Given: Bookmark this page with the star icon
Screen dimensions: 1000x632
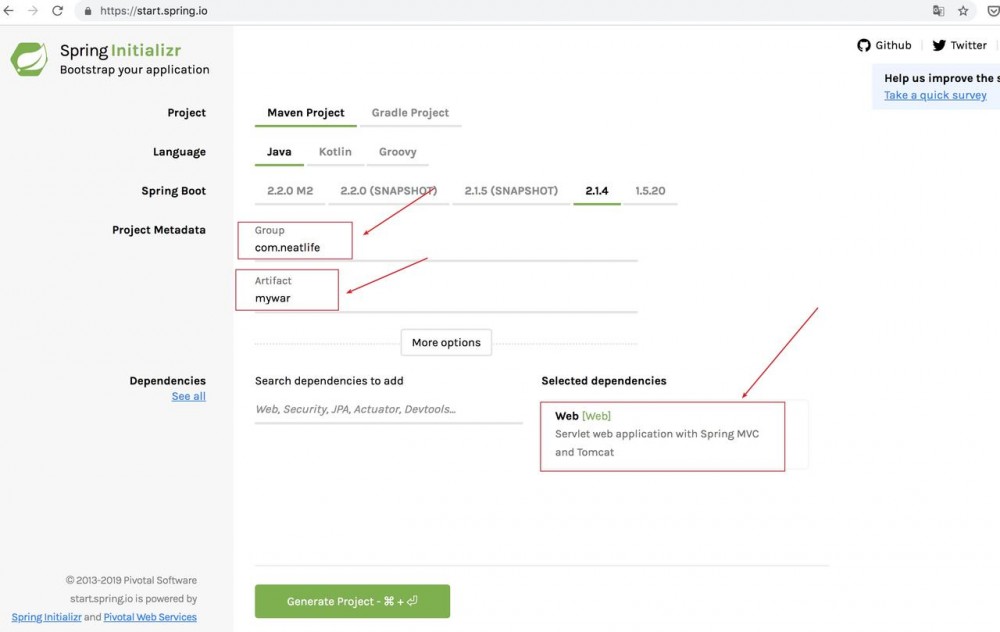Looking at the screenshot, I should [963, 11].
